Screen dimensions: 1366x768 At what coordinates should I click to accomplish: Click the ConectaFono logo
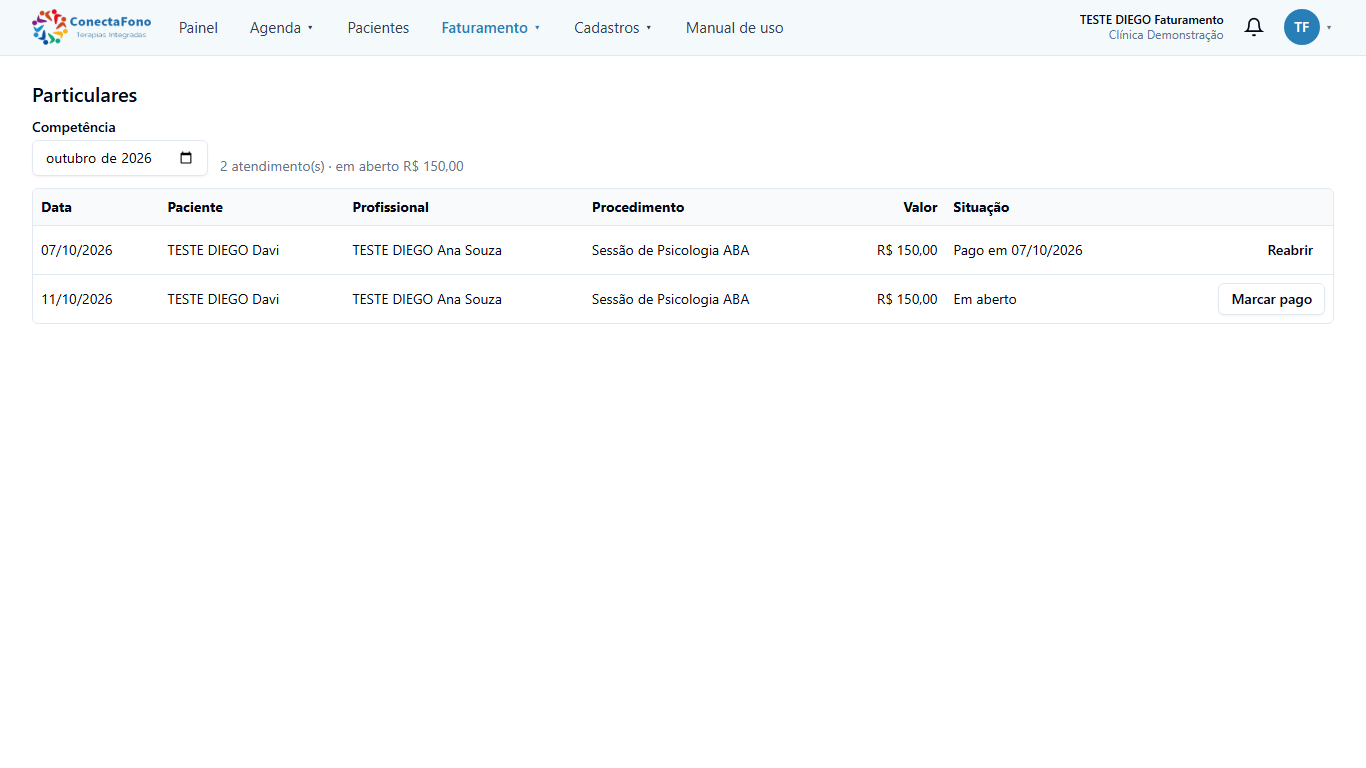click(x=92, y=27)
